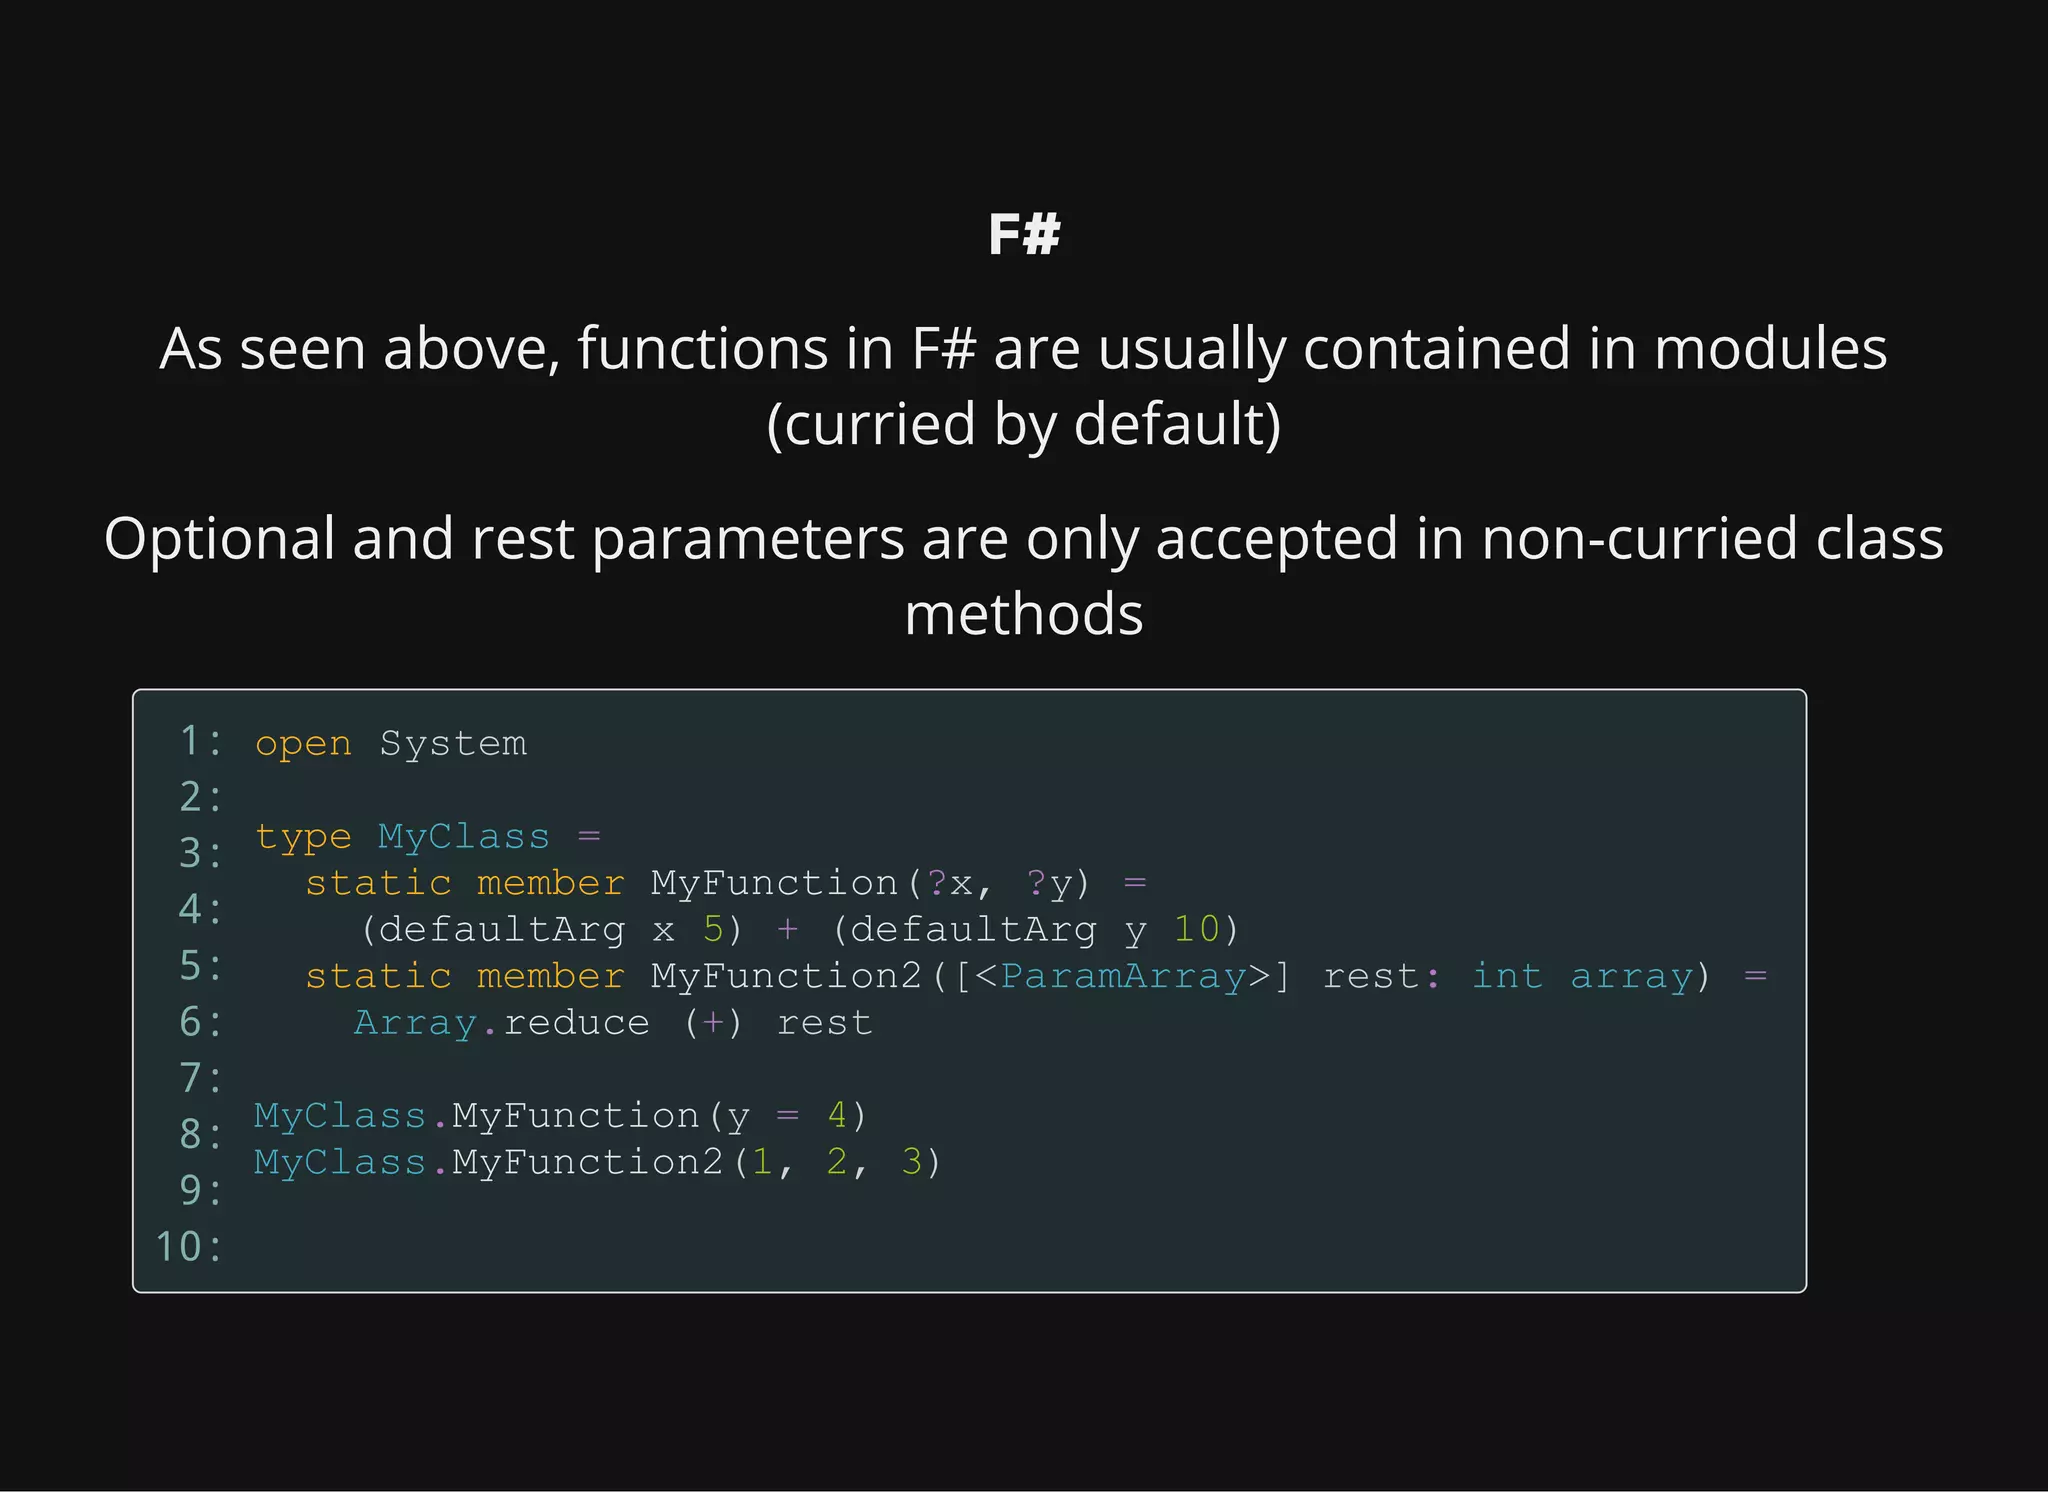Click 'MyFunction2' in the static member definition
The height and width of the screenshot is (1492, 2048).
tap(786, 976)
